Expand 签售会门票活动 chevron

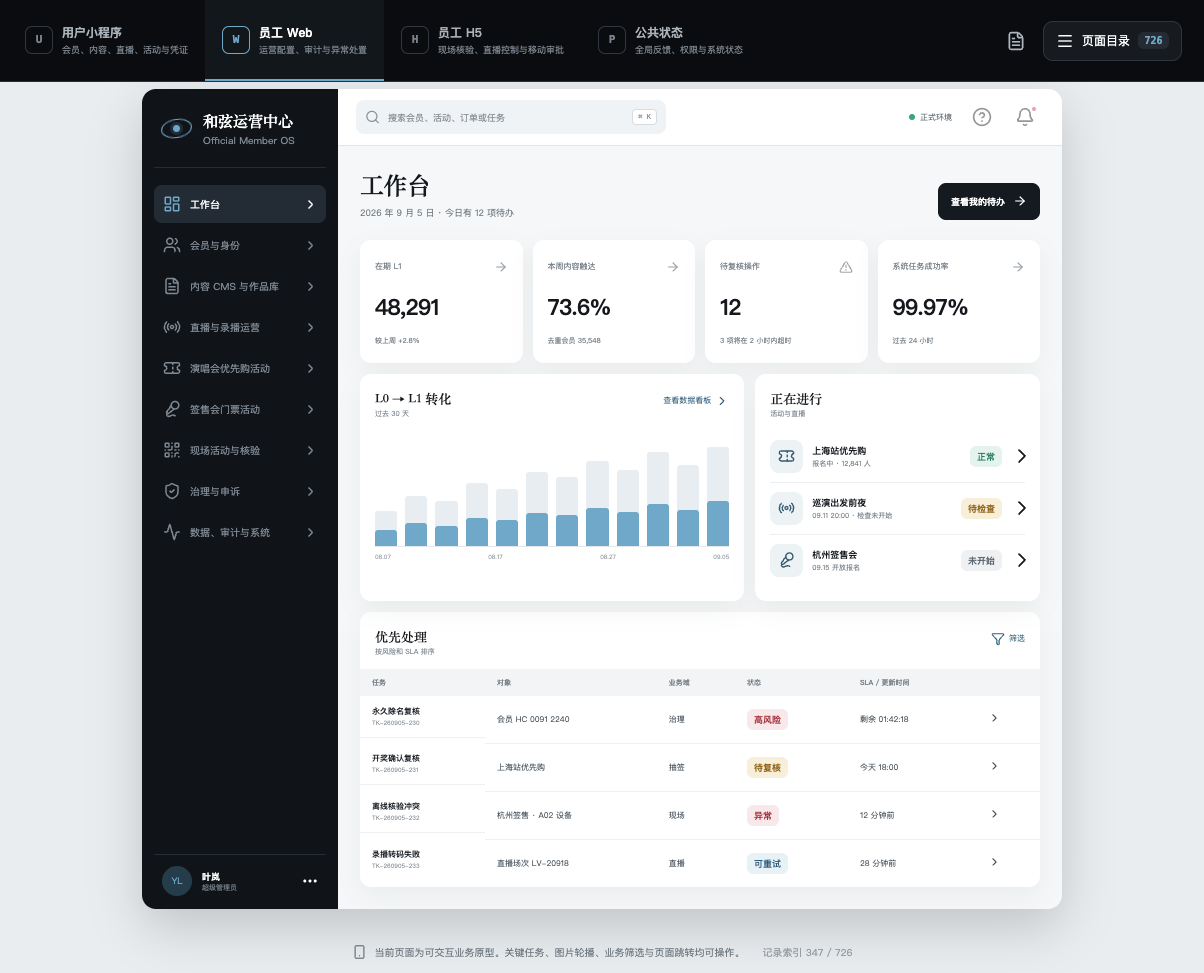(310, 409)
